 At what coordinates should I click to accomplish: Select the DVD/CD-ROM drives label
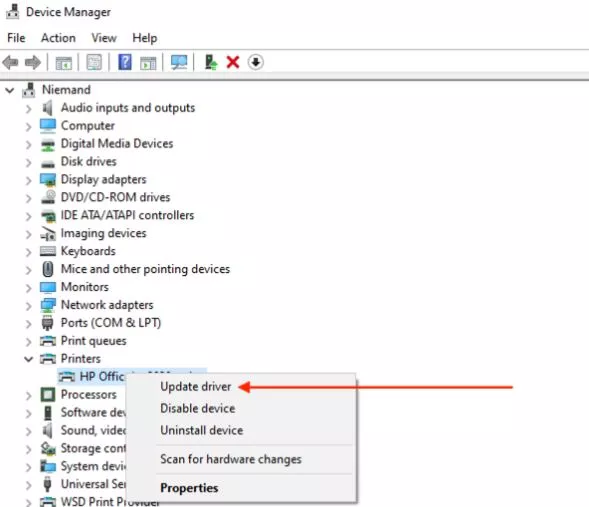coord(115,198)
